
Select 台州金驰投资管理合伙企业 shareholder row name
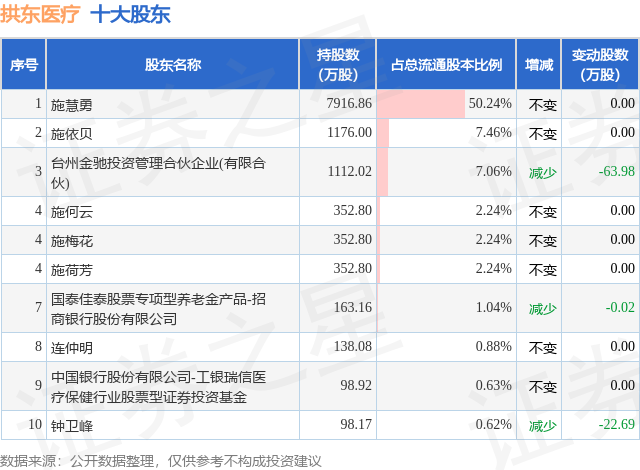158,173
